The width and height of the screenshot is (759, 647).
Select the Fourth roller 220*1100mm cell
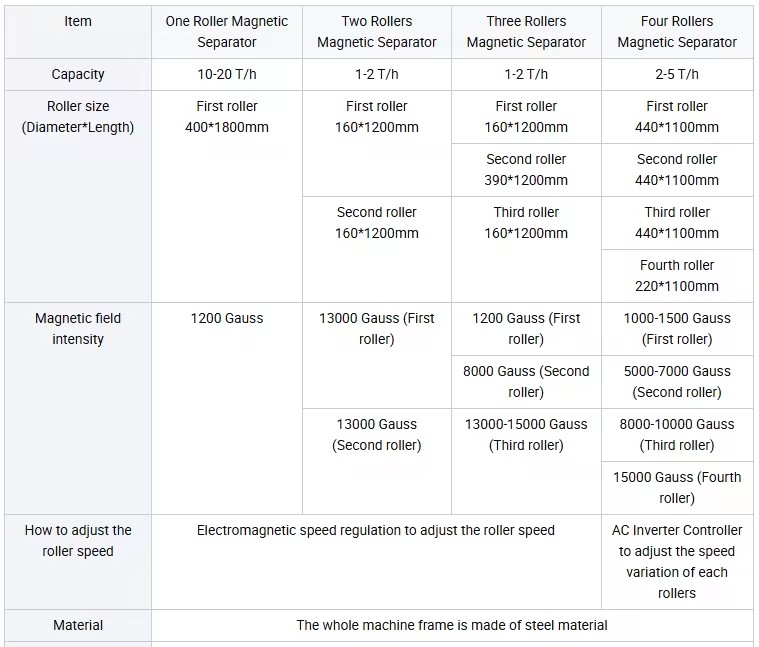677,276
